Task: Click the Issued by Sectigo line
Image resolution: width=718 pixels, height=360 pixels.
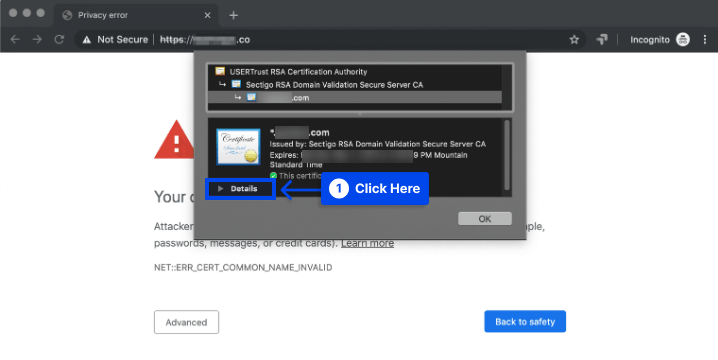Action: click(377, 144)
